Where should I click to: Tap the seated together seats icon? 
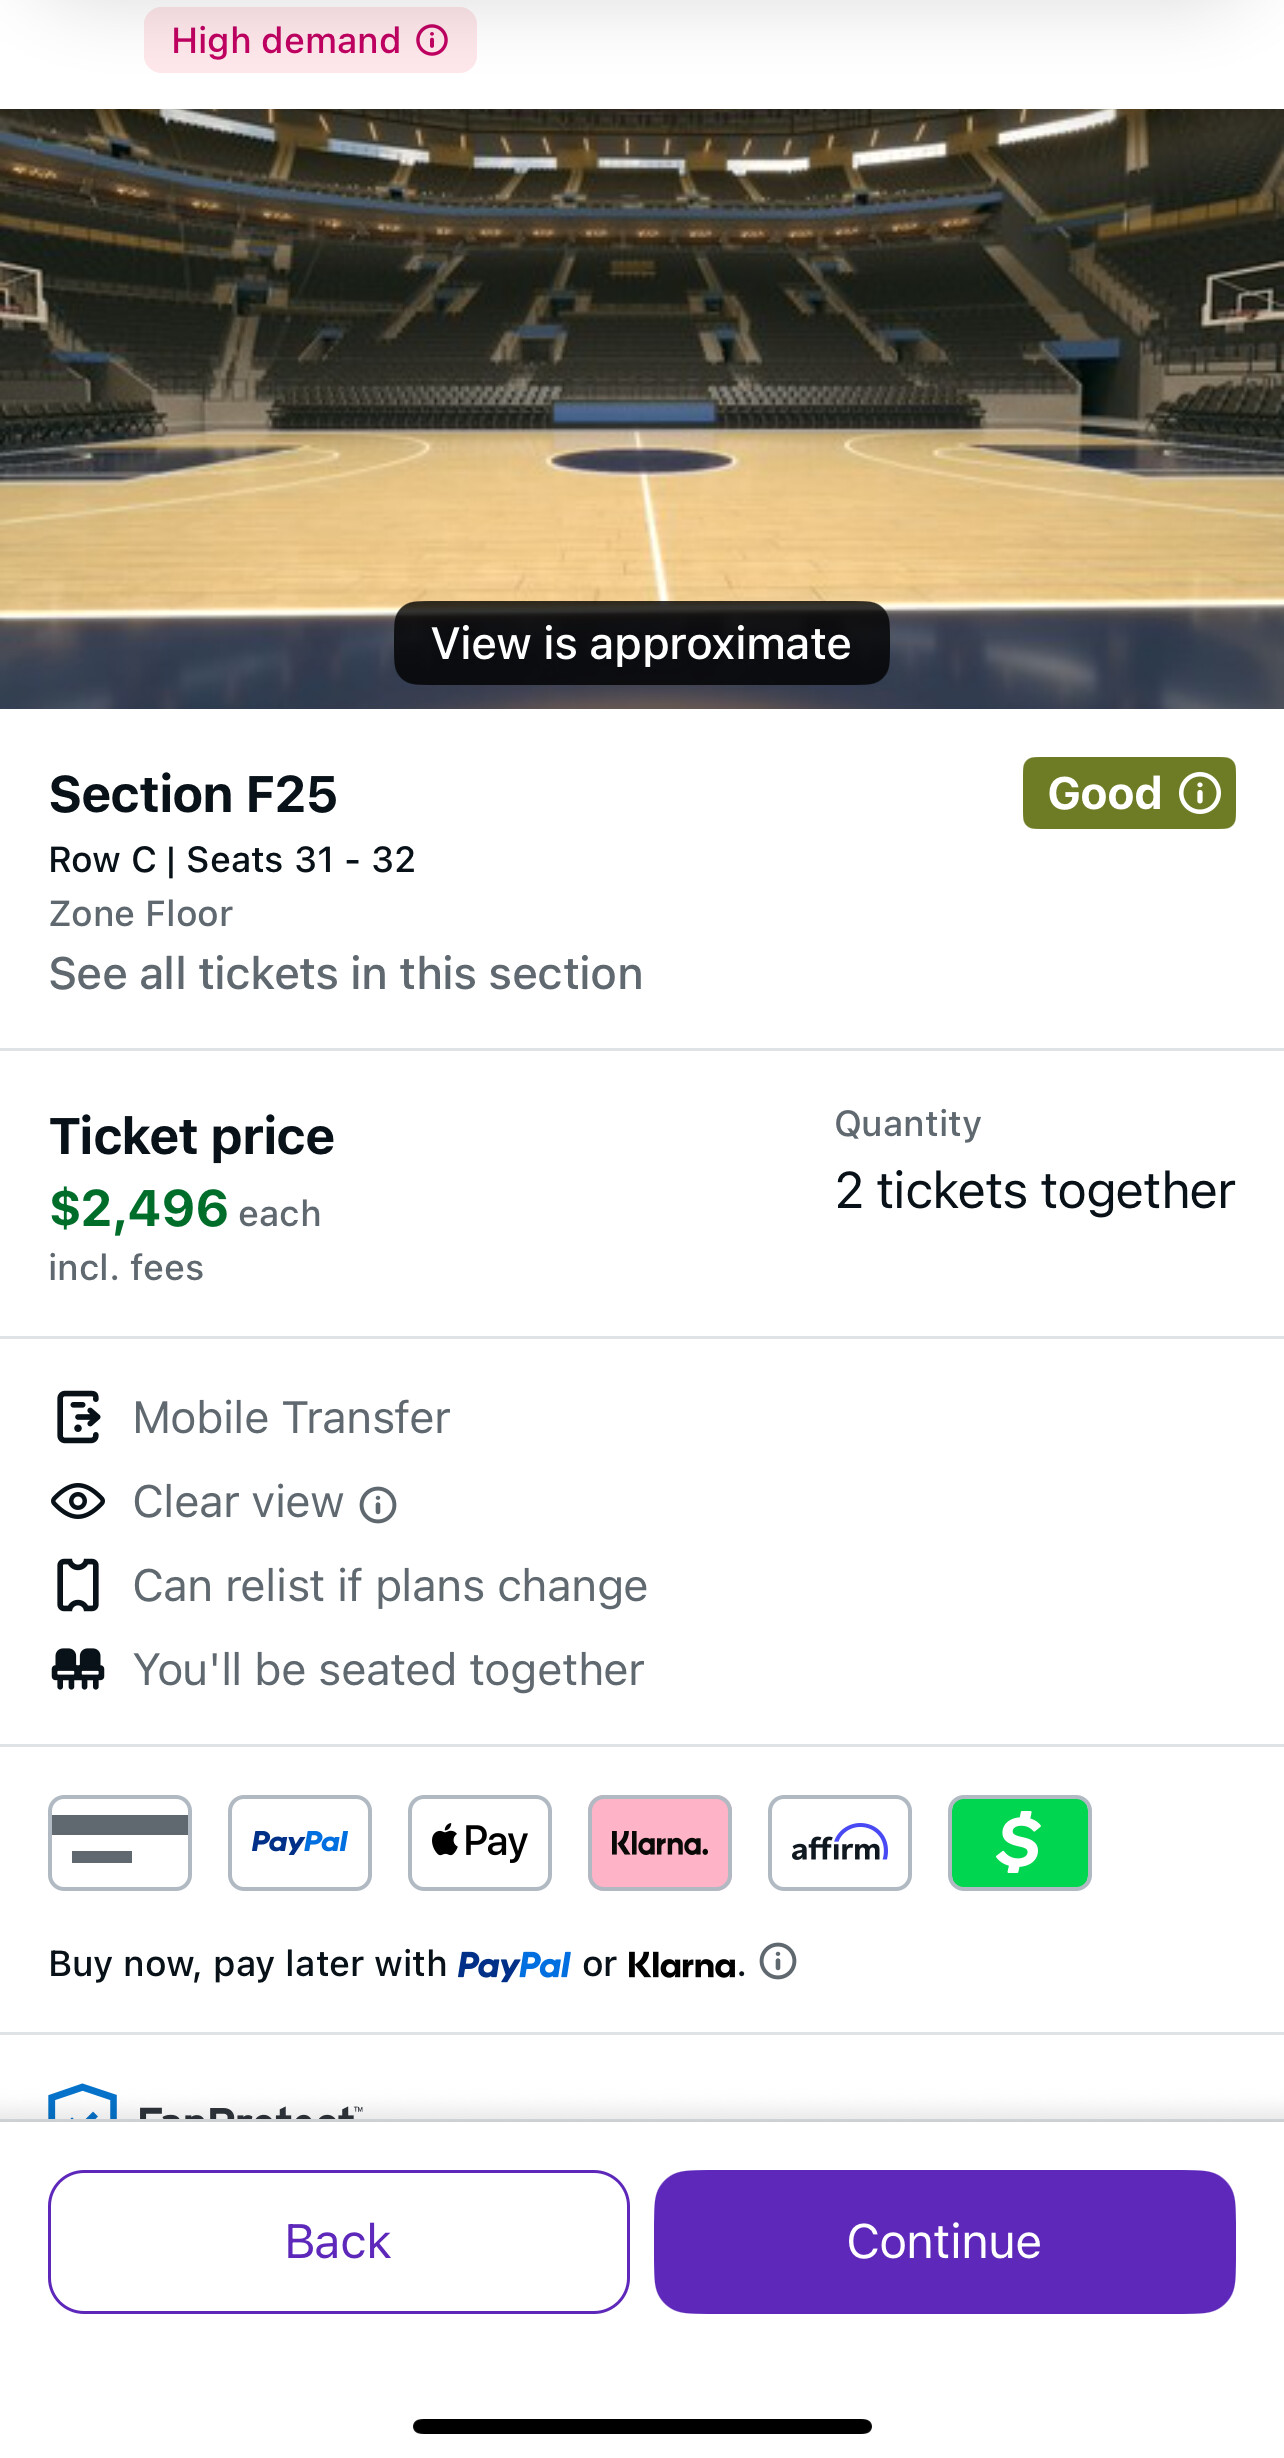78,1669
